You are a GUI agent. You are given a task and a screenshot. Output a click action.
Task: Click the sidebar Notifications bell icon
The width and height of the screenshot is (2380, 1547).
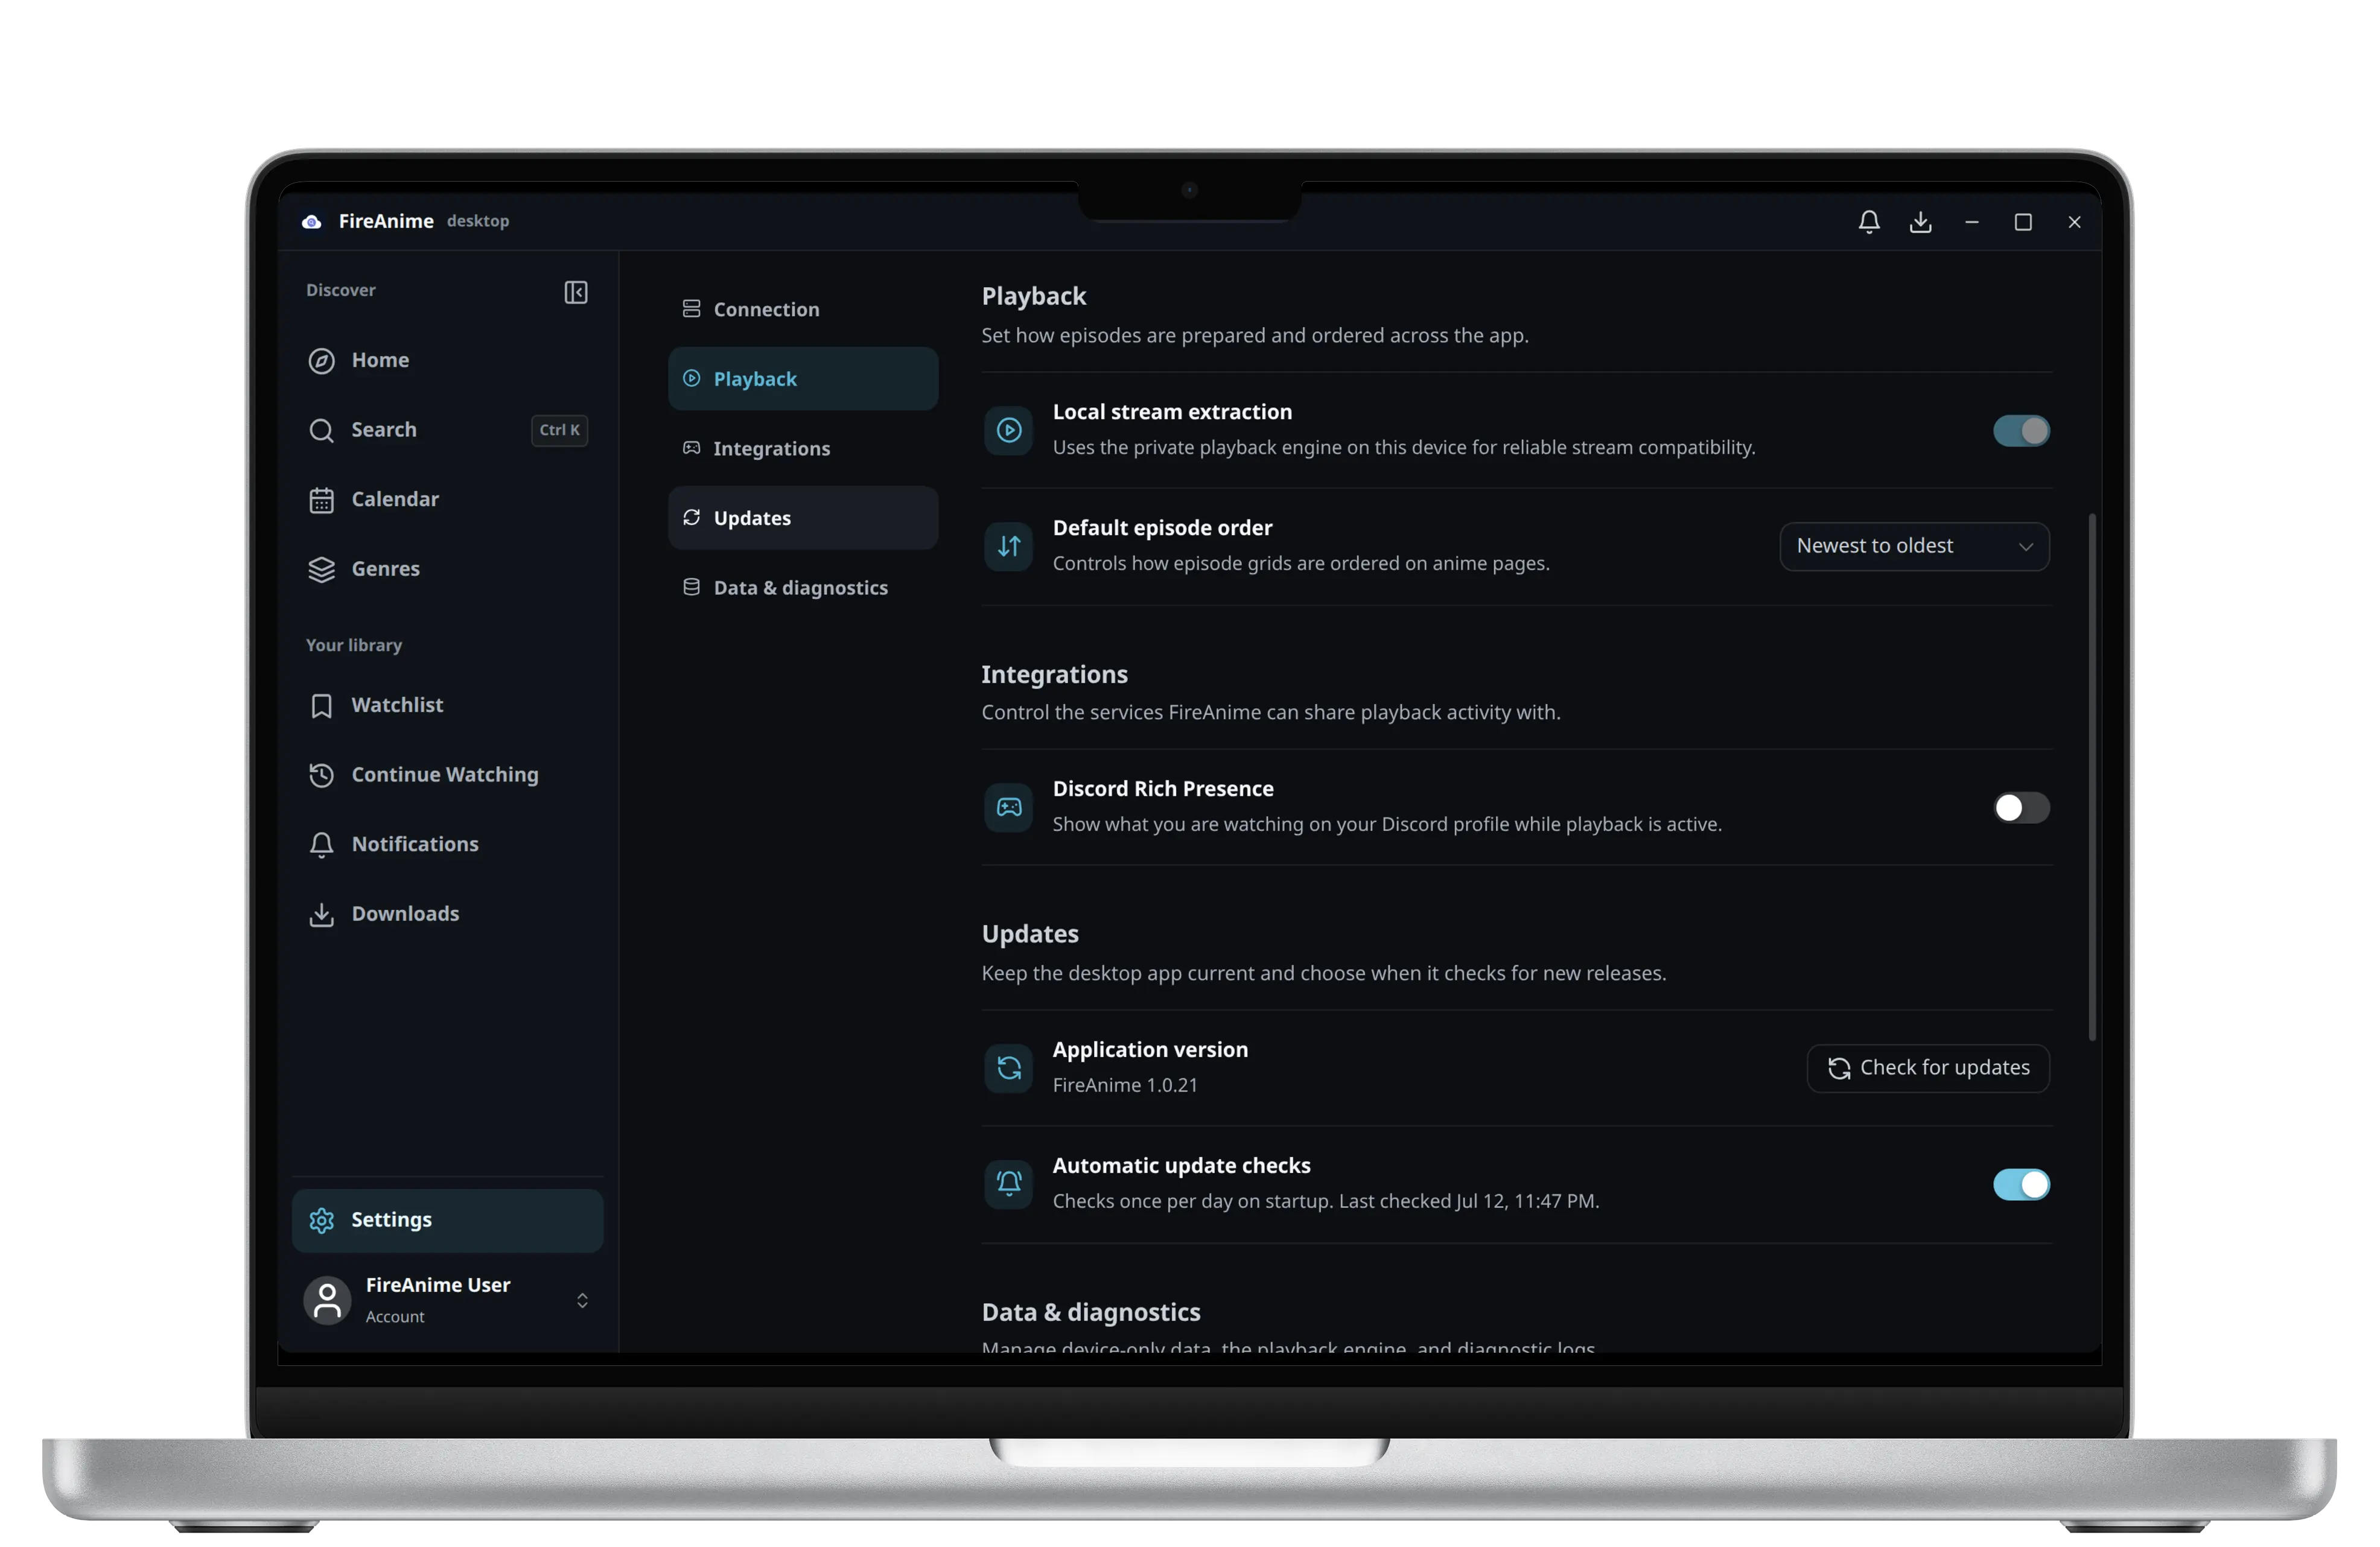point(321,845)
